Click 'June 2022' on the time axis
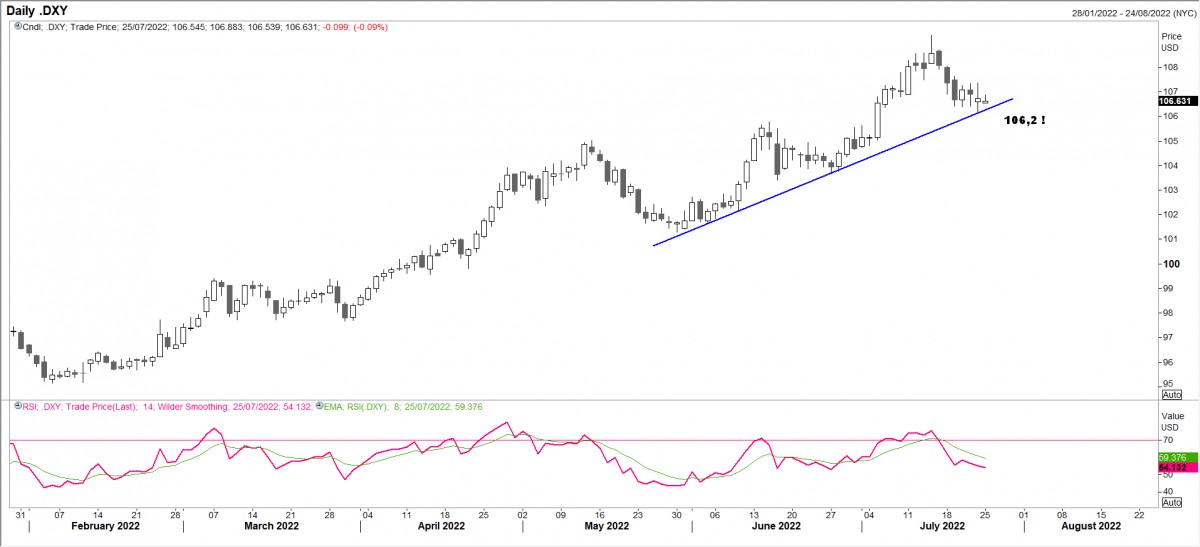 [x=776, y=525]
